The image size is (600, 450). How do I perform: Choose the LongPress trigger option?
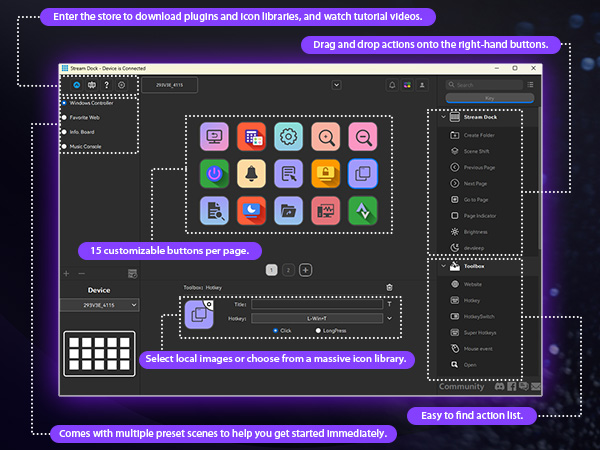(x=331, y=331)
